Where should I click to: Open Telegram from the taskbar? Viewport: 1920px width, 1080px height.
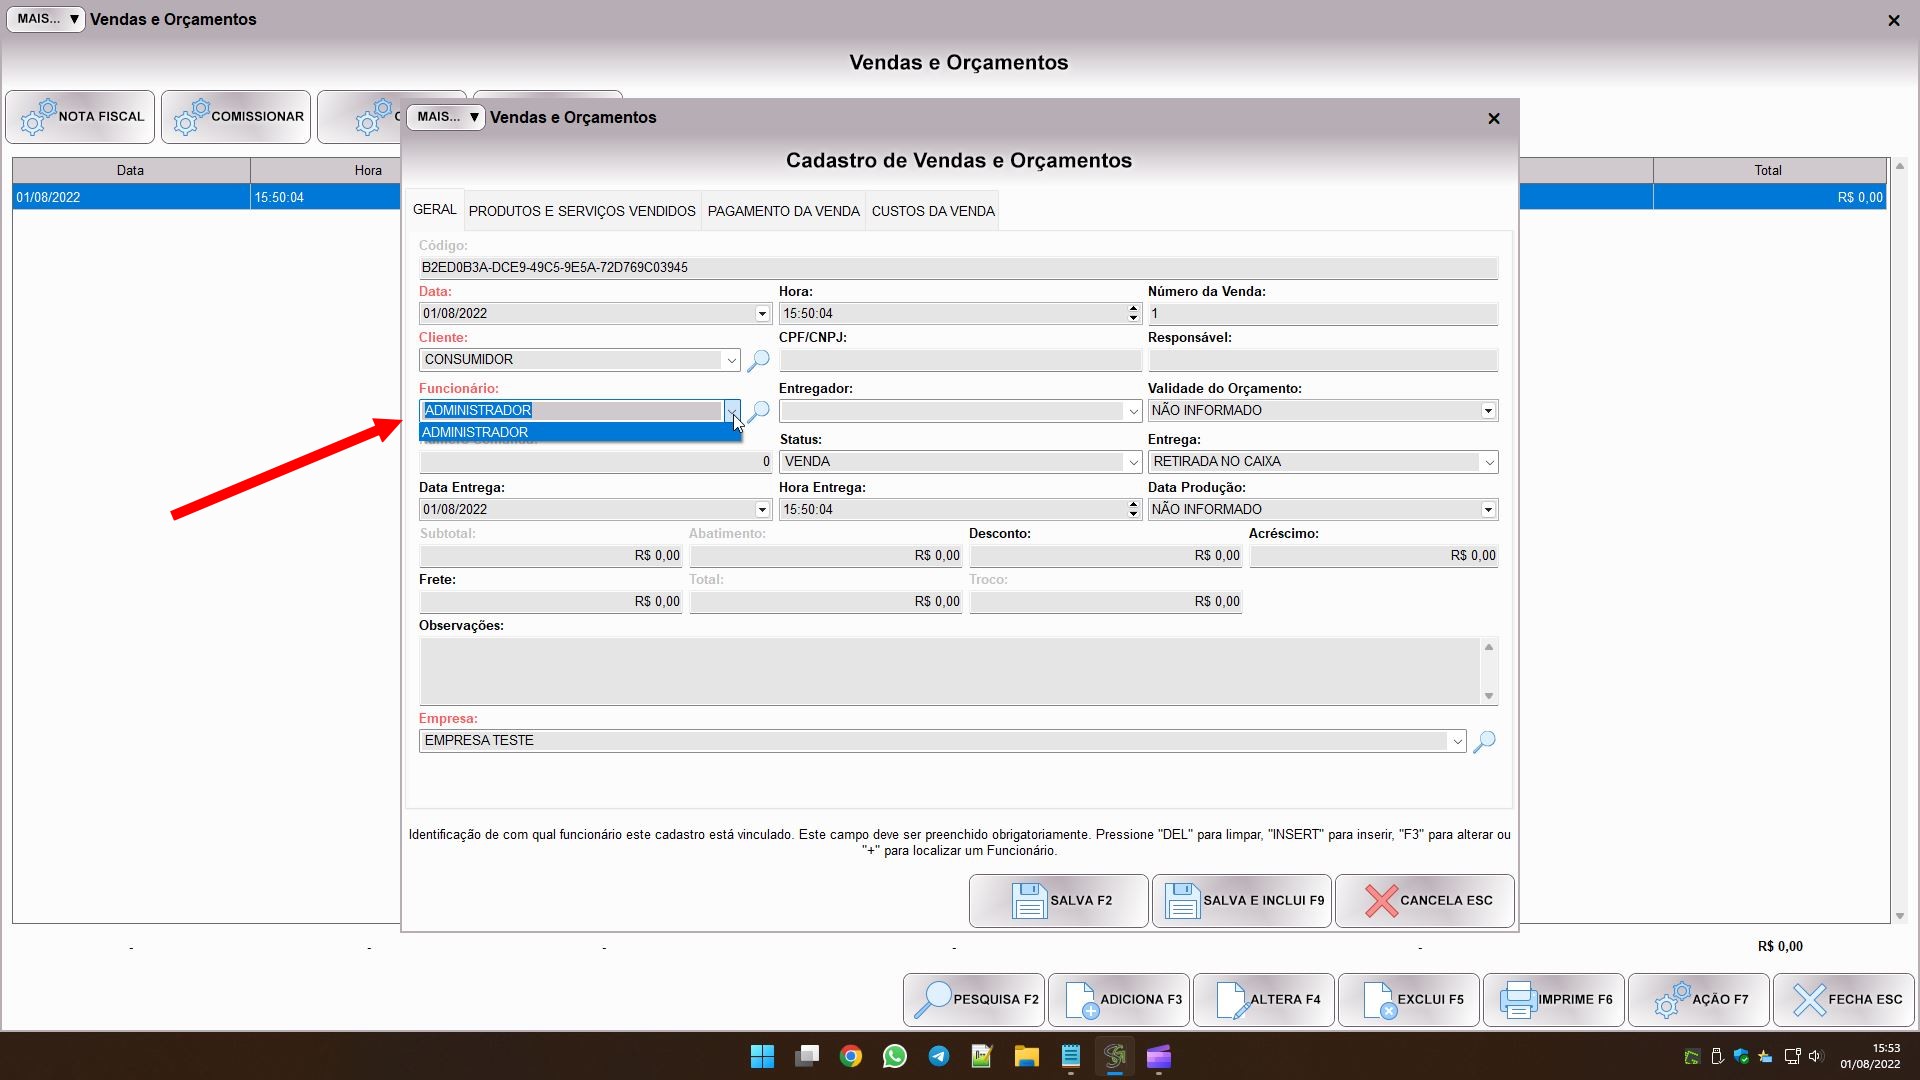(938, 1056)
